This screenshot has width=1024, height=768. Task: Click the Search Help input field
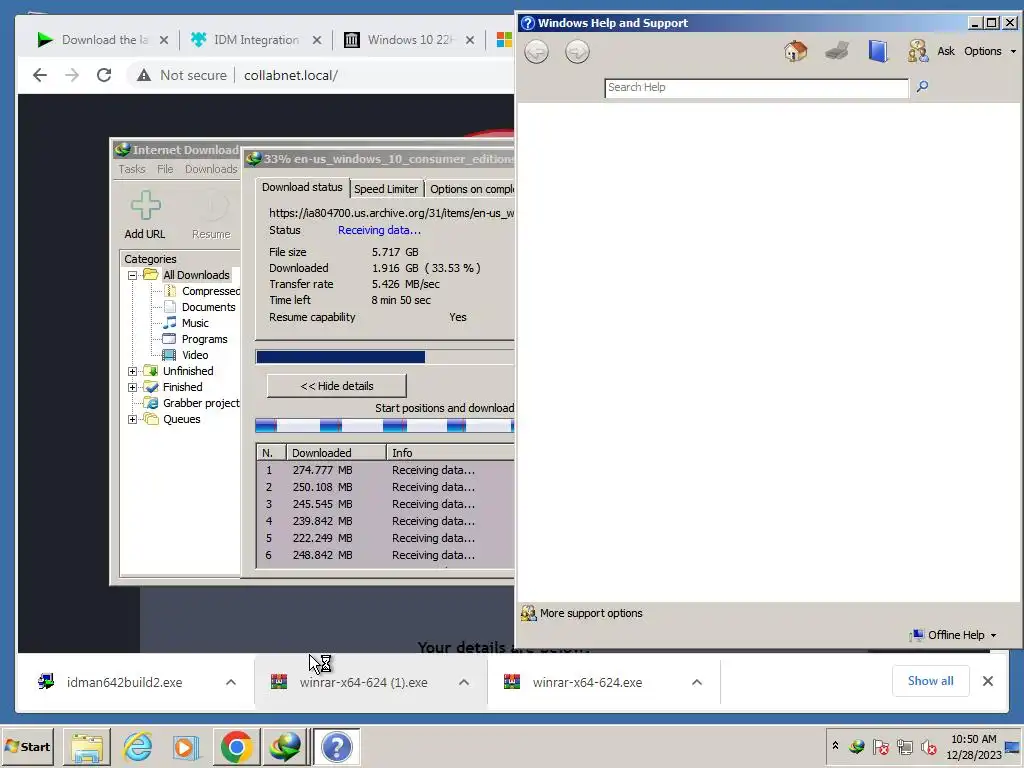pyautogui.click(x=756, y=88)
